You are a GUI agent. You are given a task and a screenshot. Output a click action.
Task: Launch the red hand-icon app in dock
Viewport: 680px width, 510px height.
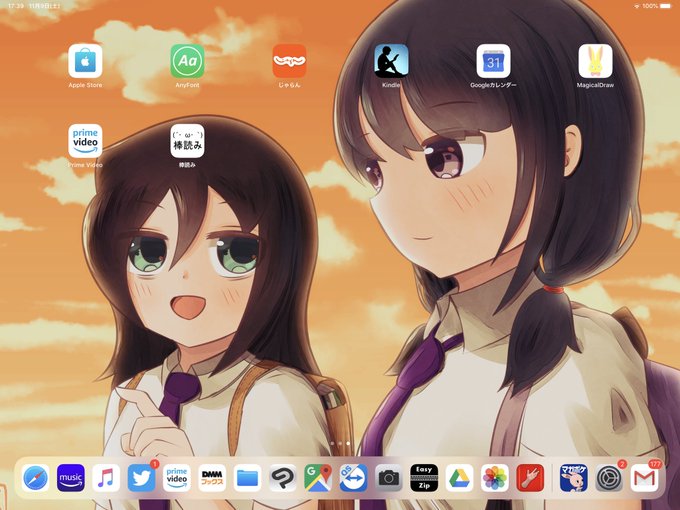530,478
